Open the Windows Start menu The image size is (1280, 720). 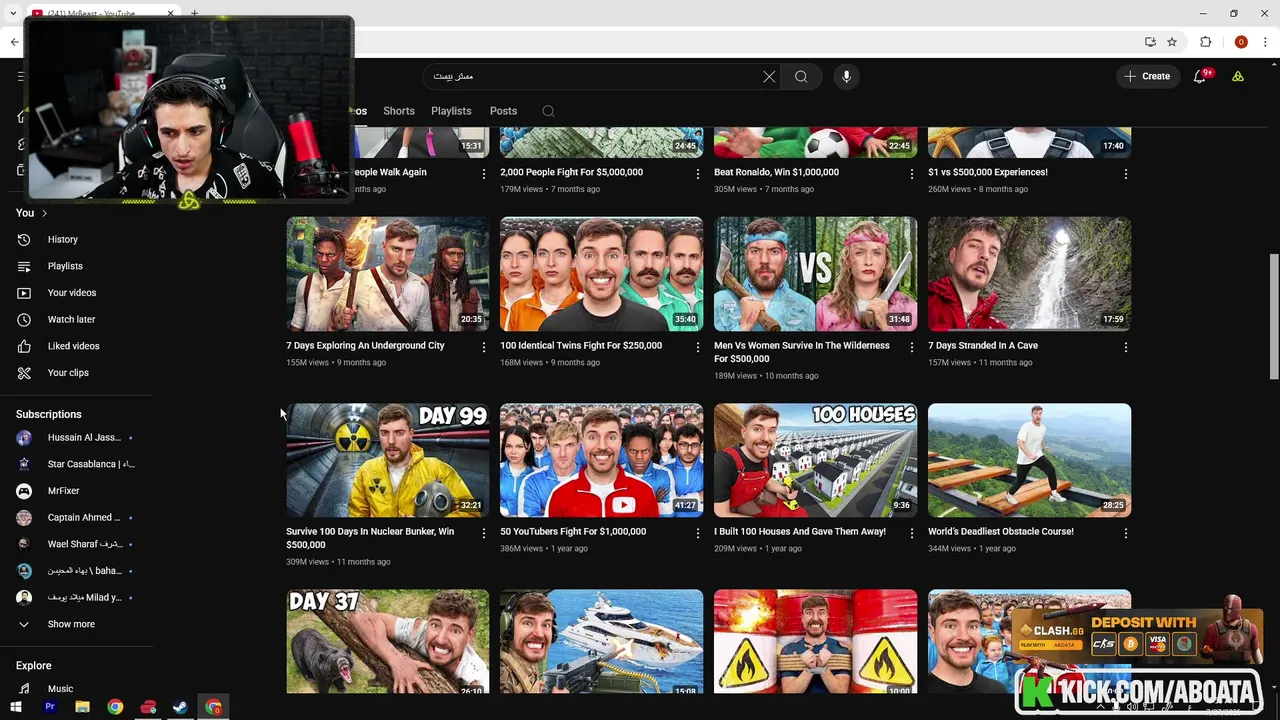pos(15,707)
